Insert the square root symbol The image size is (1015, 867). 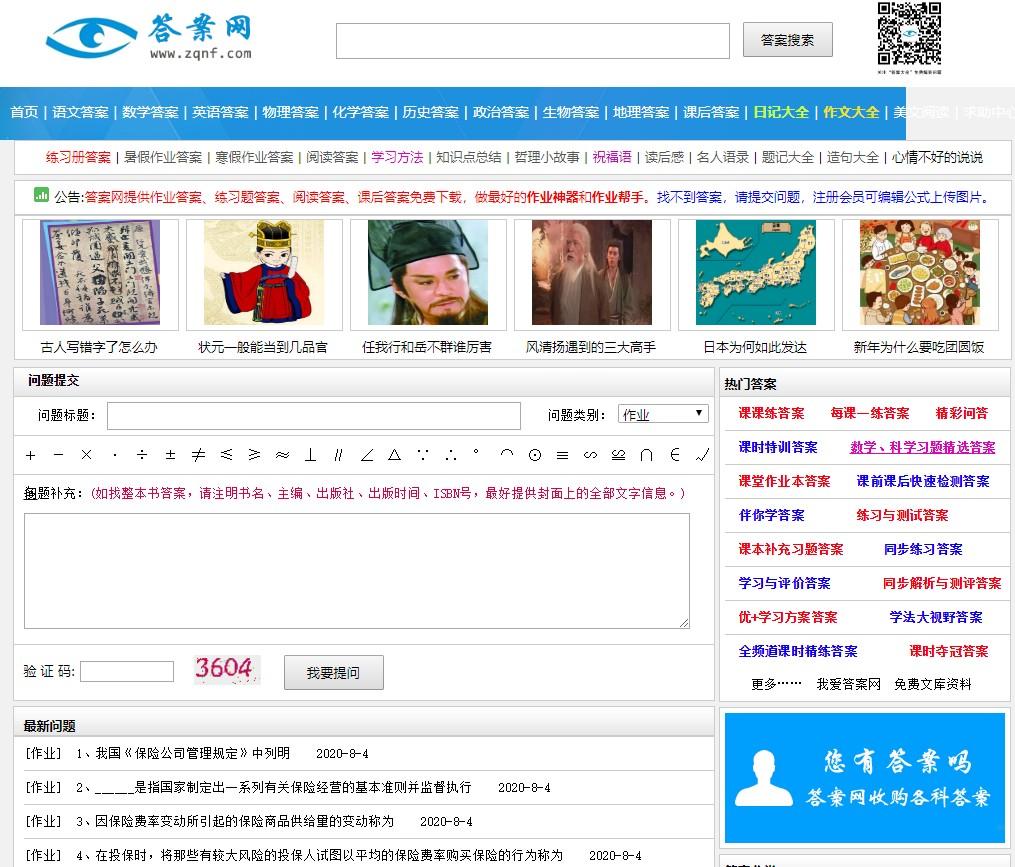coord(702,455)
